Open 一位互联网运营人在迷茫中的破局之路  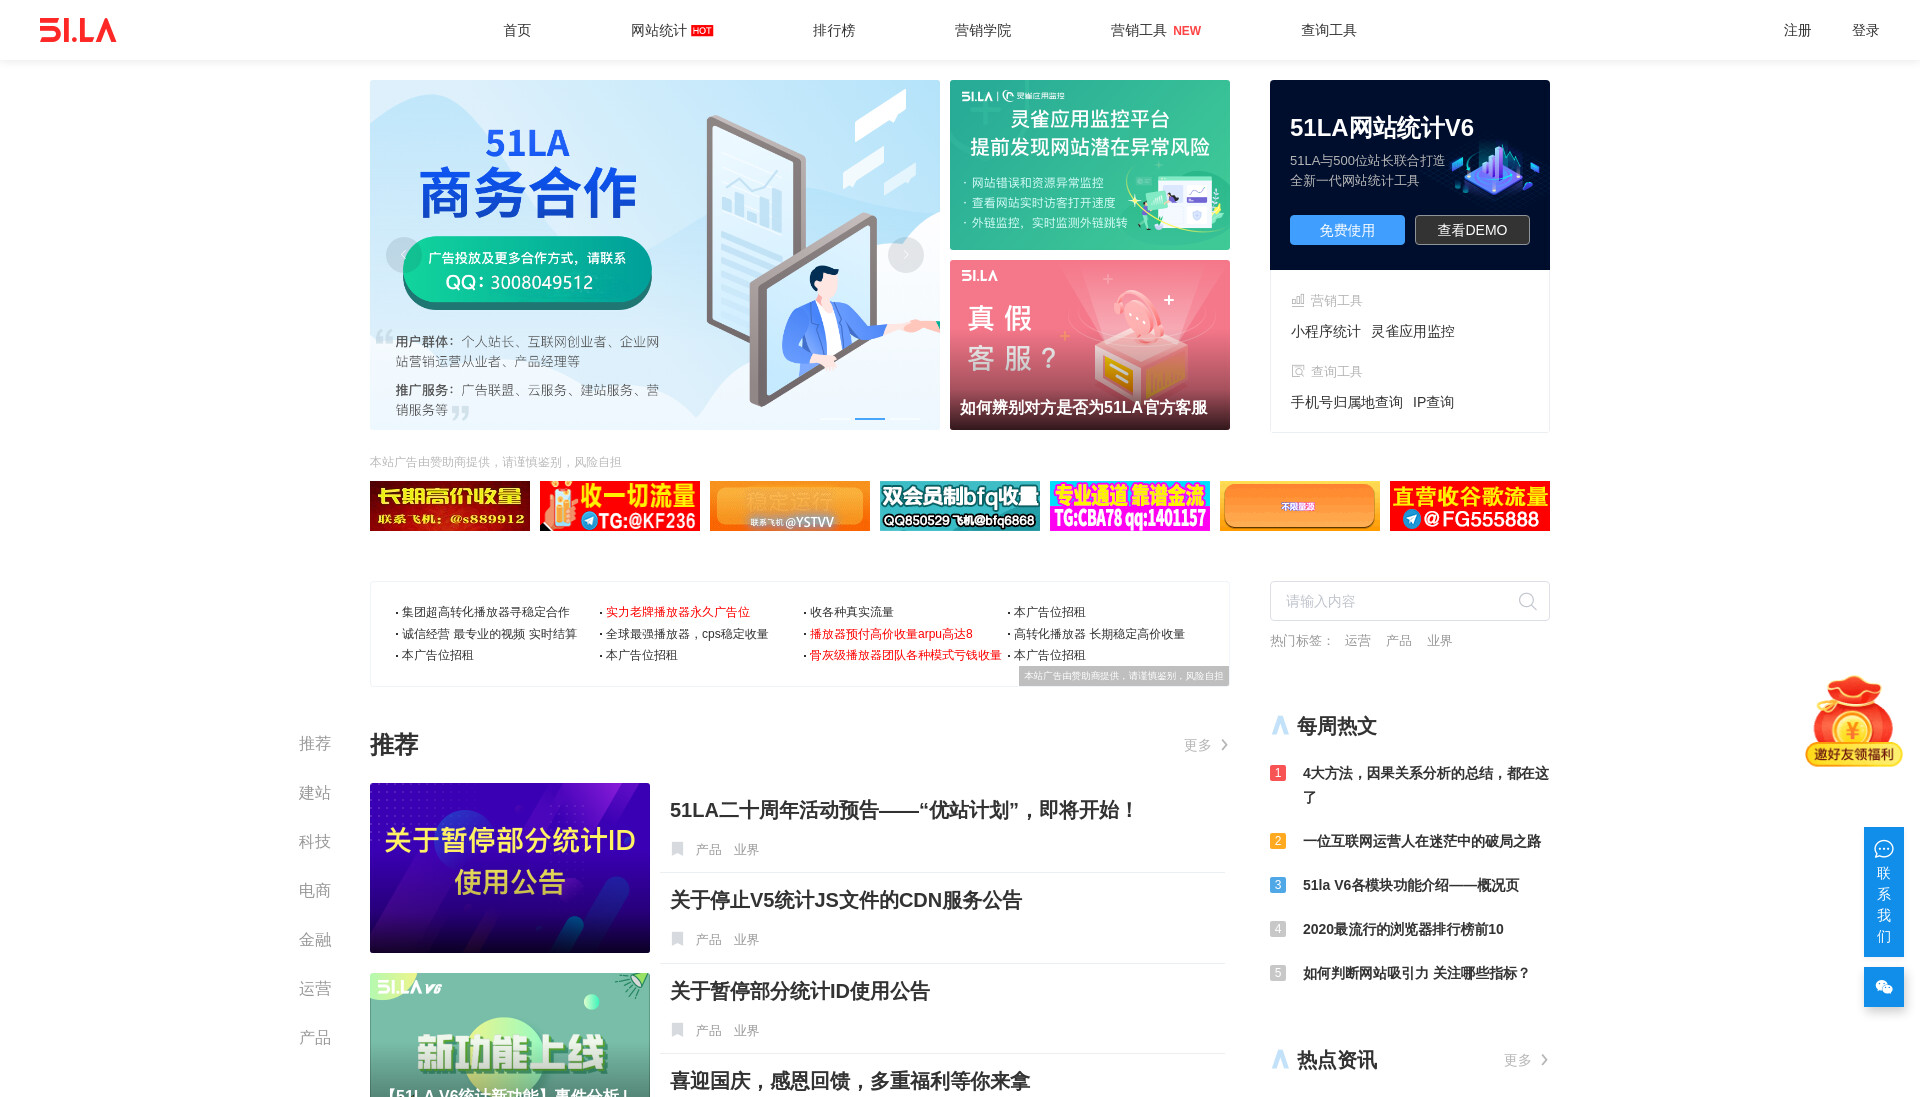1422,841
